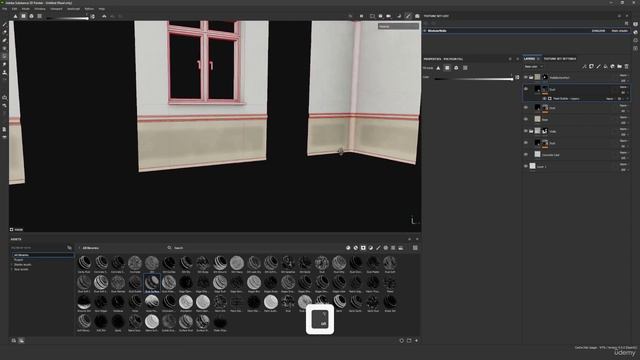Open the Main shader dropdown in Texture Set List
This screenshot has width=640, height=360.
click(620, 31)
